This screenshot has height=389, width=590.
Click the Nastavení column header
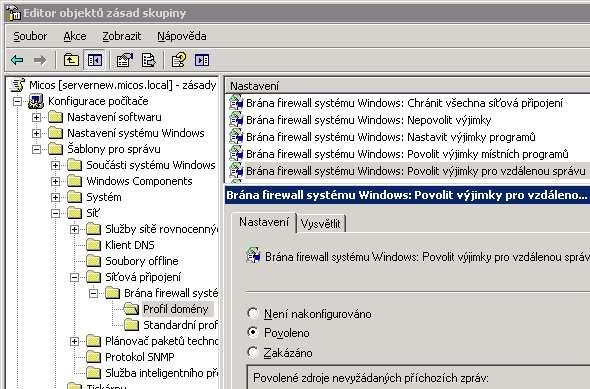pyautogui.click(x=408, y=86)
